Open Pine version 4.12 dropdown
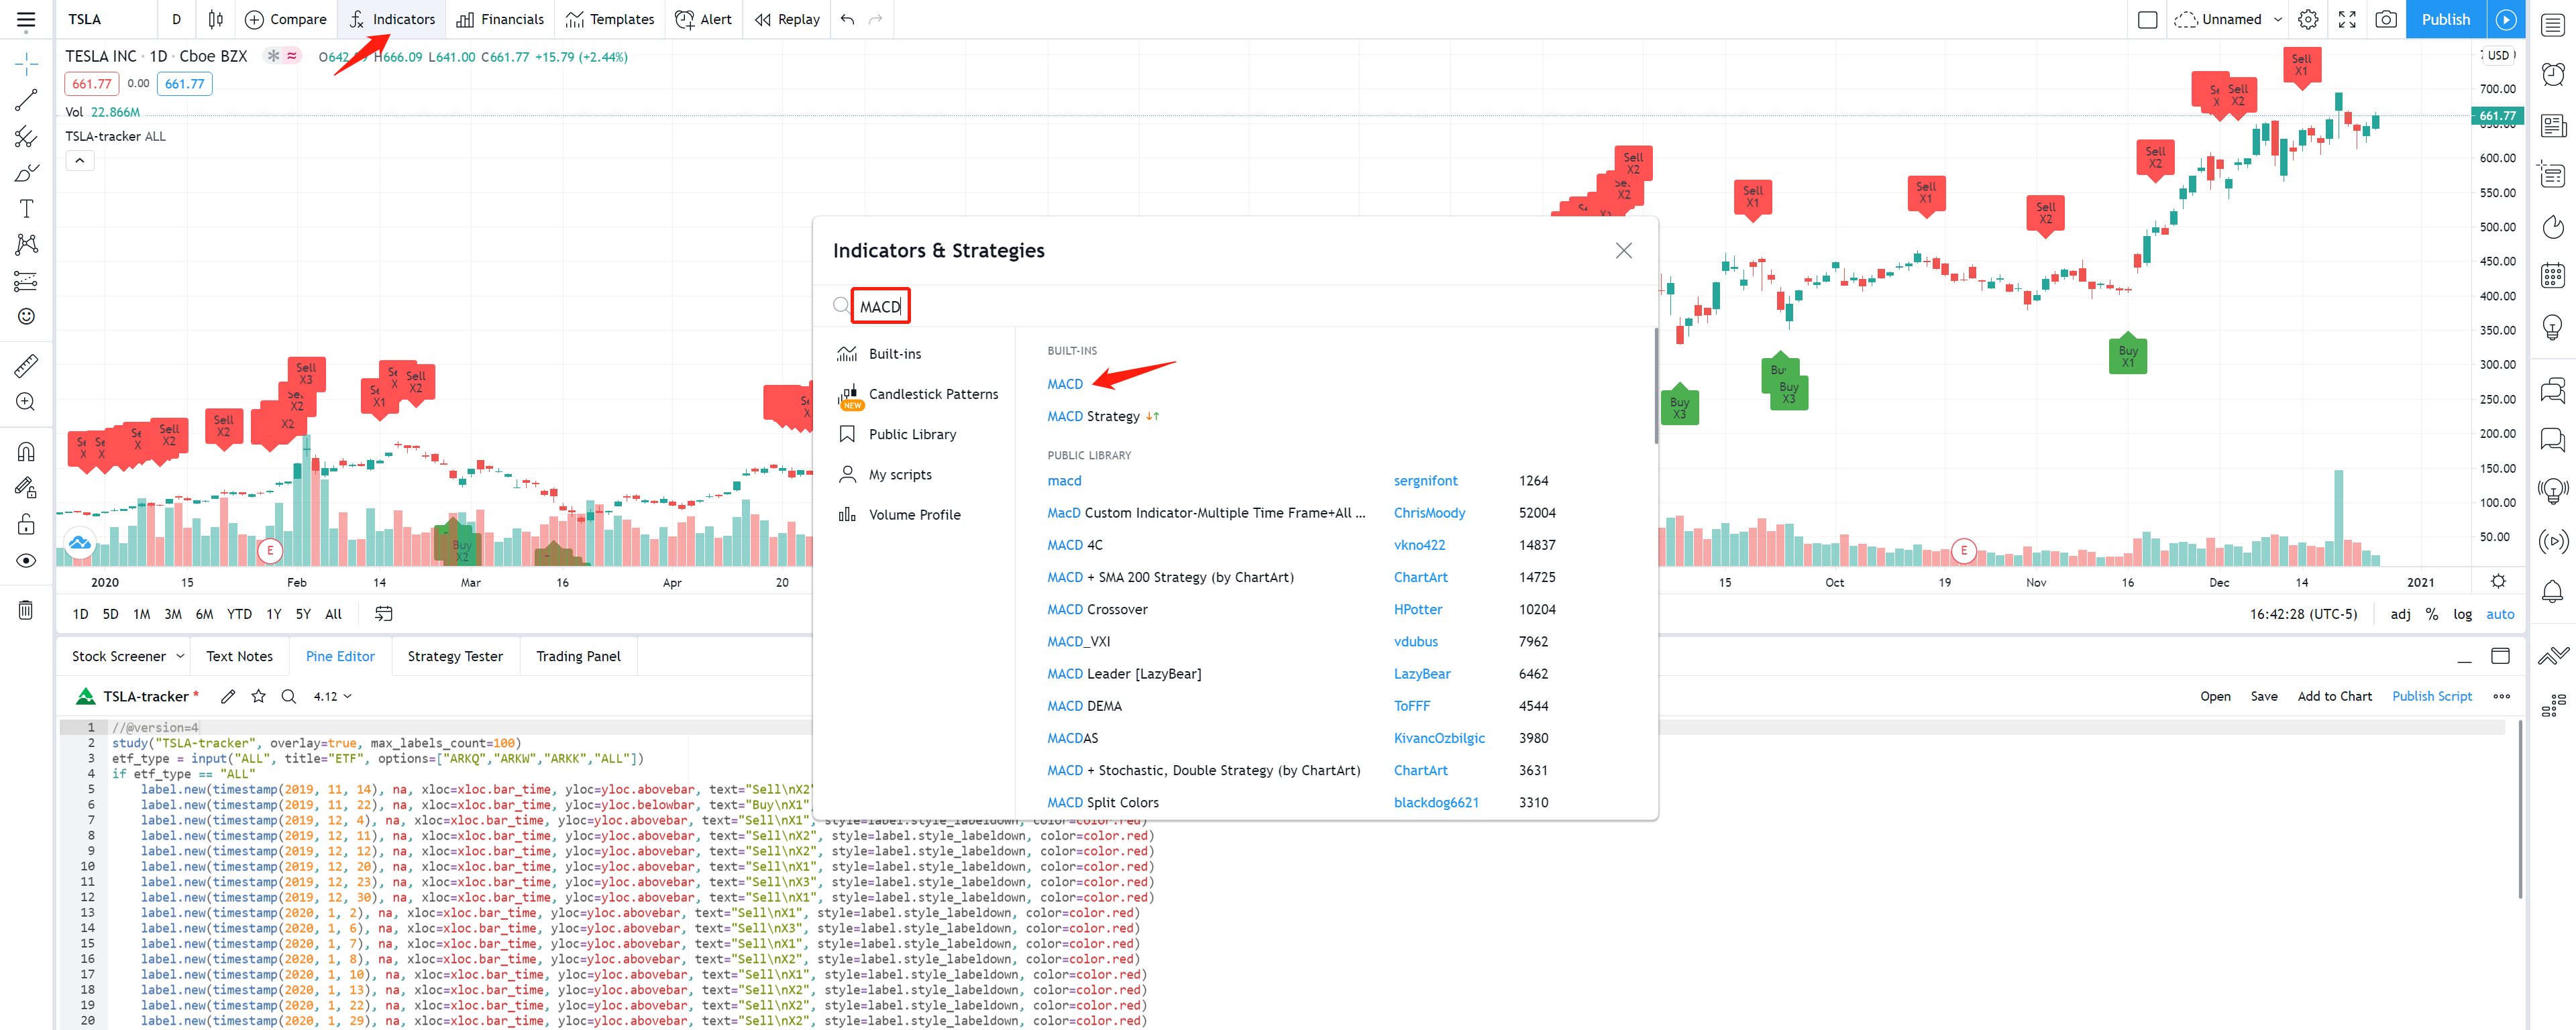Screen dimensions: 2576x1030 pos(332,696)
